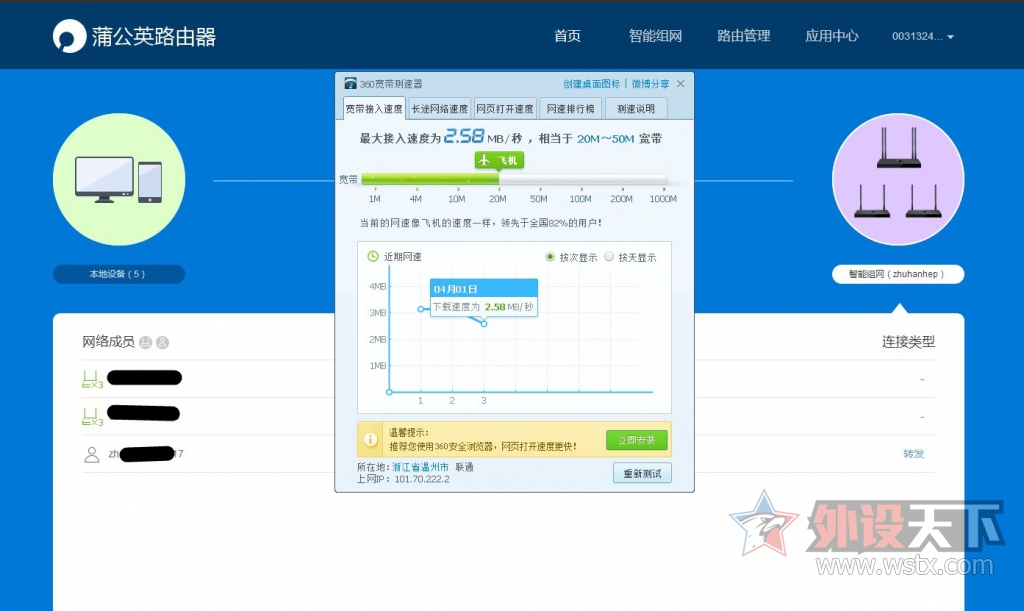Click the yellow 温馨提示 info icon
This screenshot has width=1024, height=611.
[370, 439]
